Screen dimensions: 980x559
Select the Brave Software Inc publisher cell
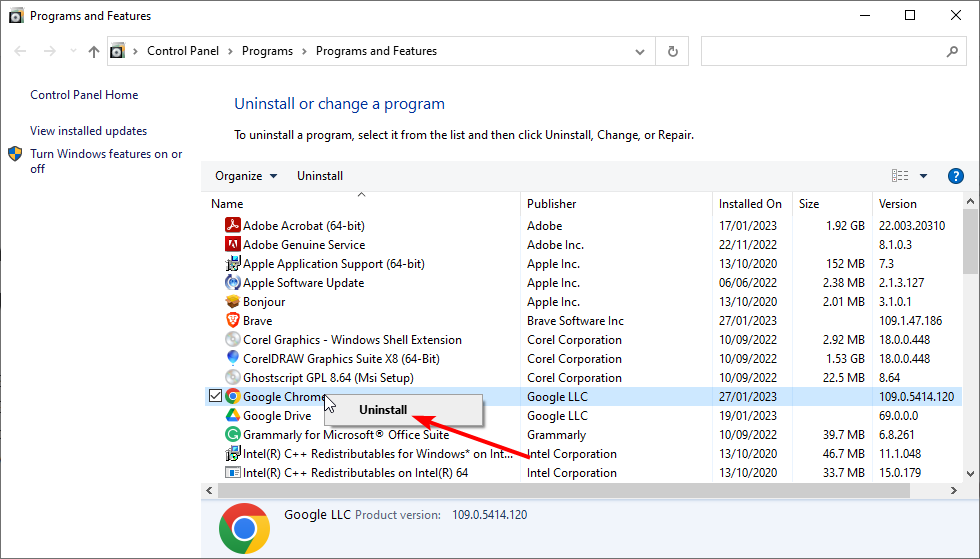pos(575,321)
